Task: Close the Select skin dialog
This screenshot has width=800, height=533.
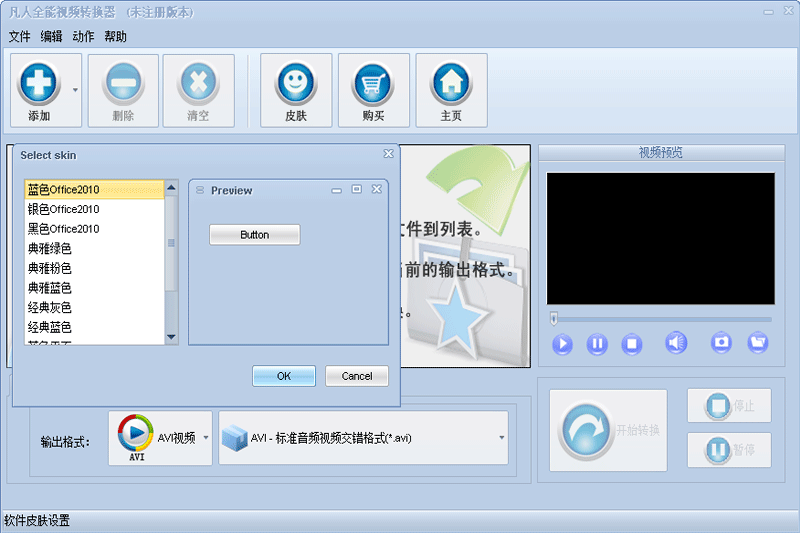Action: [388, 154]
